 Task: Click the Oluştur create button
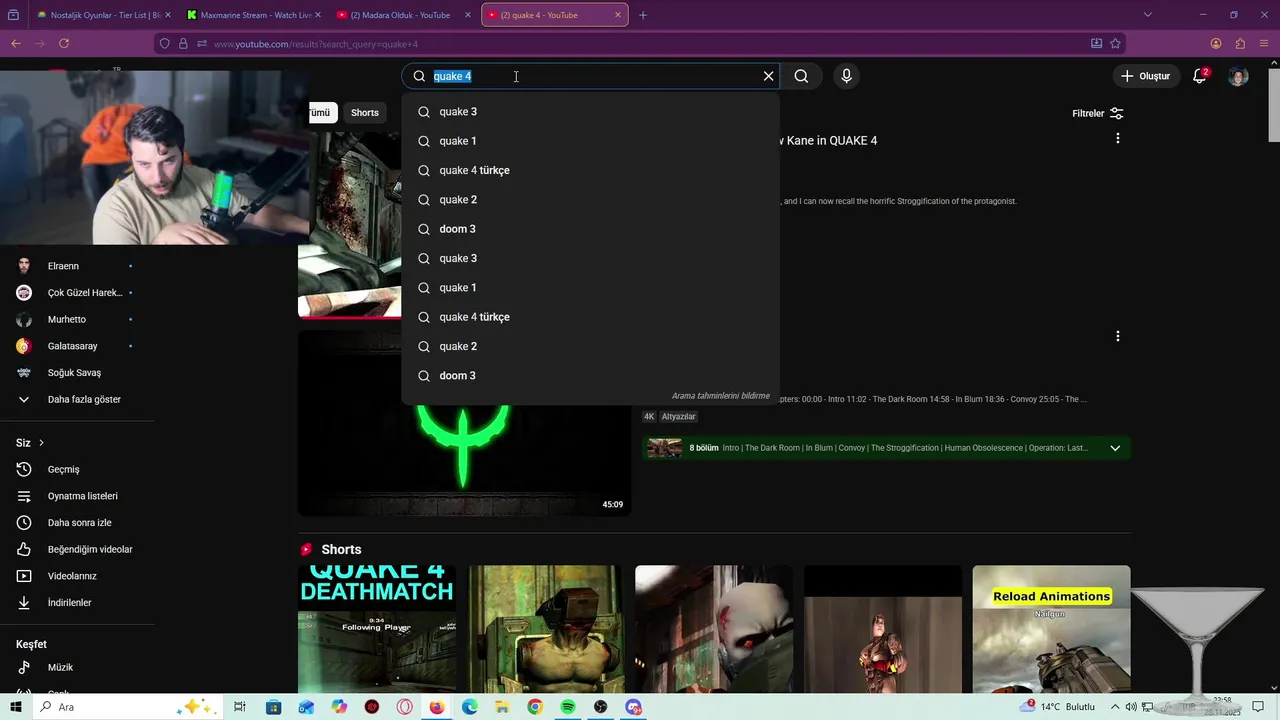(x=1145, y=76)
